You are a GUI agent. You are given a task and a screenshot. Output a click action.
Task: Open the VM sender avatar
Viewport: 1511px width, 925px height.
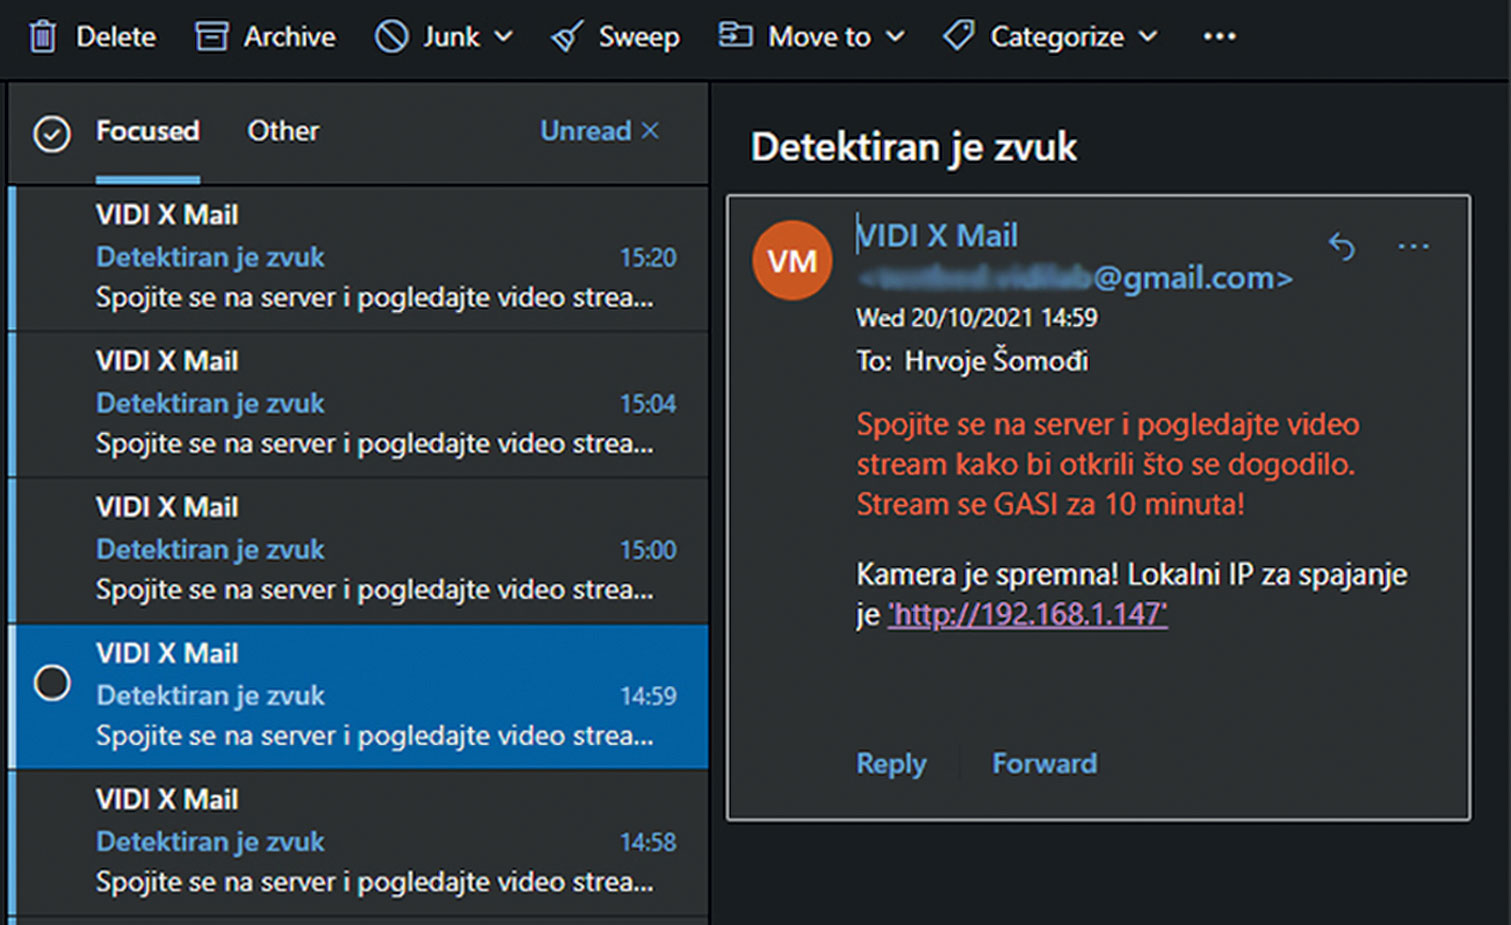click(x=792, y=261)
